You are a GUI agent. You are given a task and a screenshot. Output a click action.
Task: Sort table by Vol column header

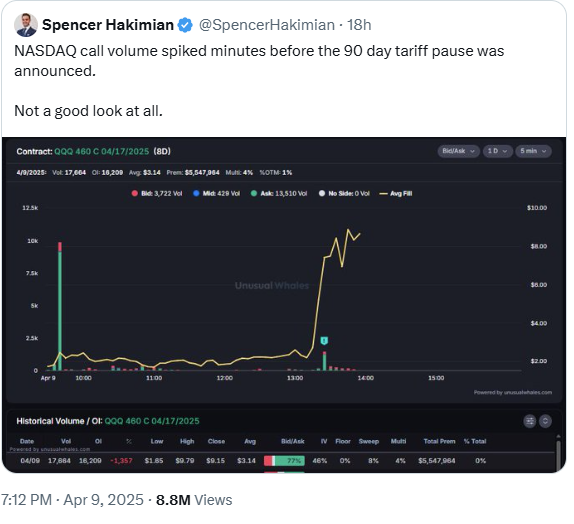point(66,441)
